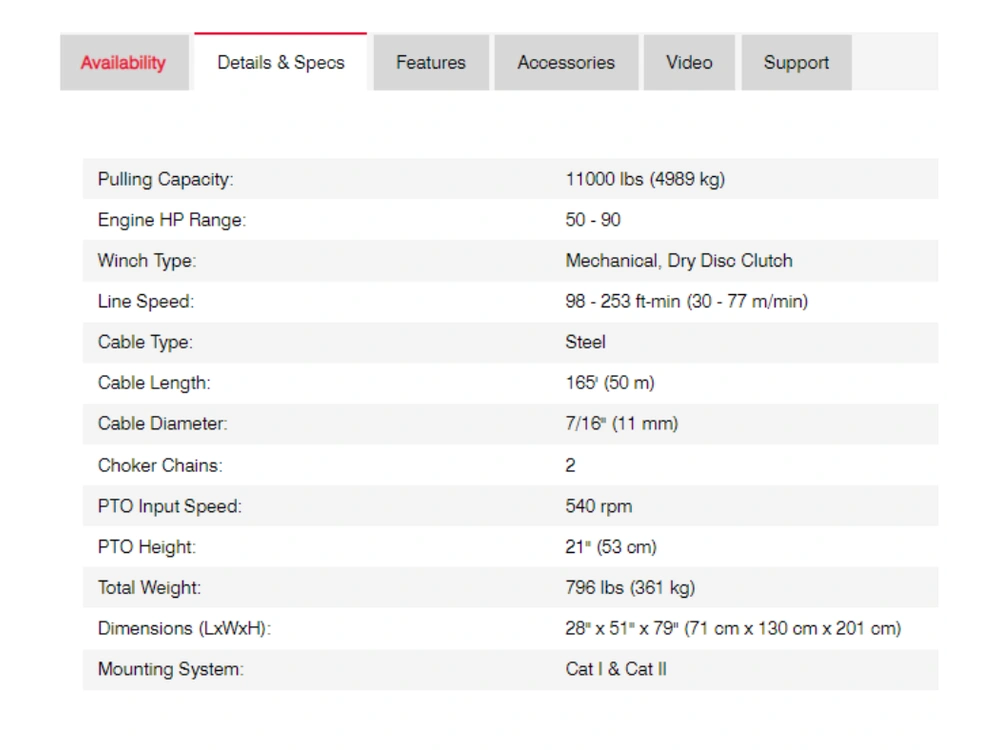Click the Cat I & Cat II value
This screenshot has width=1000, height=750.
point(616,669)
